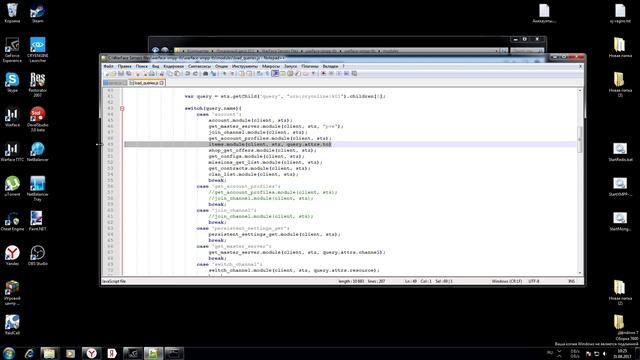Image resolution: width=640 pixels, height=360 pixels.
Task: Select the Cheat Engine desktop icon
Action: [x=12, y=221]
